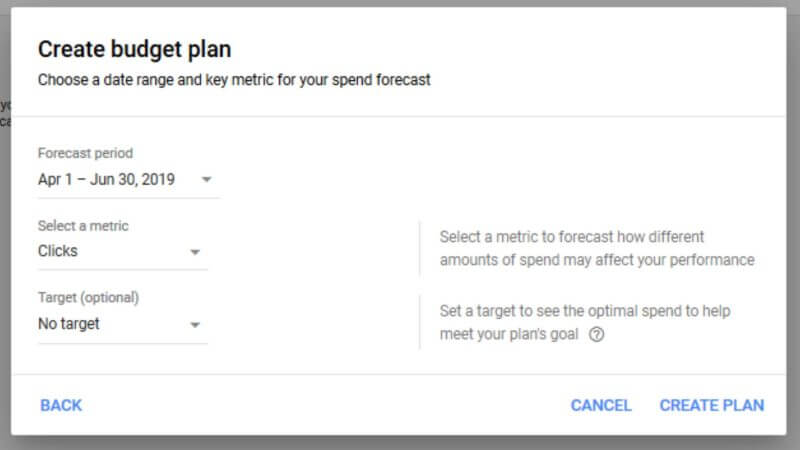This screenshot has height=450, width=800.
Task: Select the 'Apr 1 – Jun 30, 2019' date value
Action: [107, 180]
